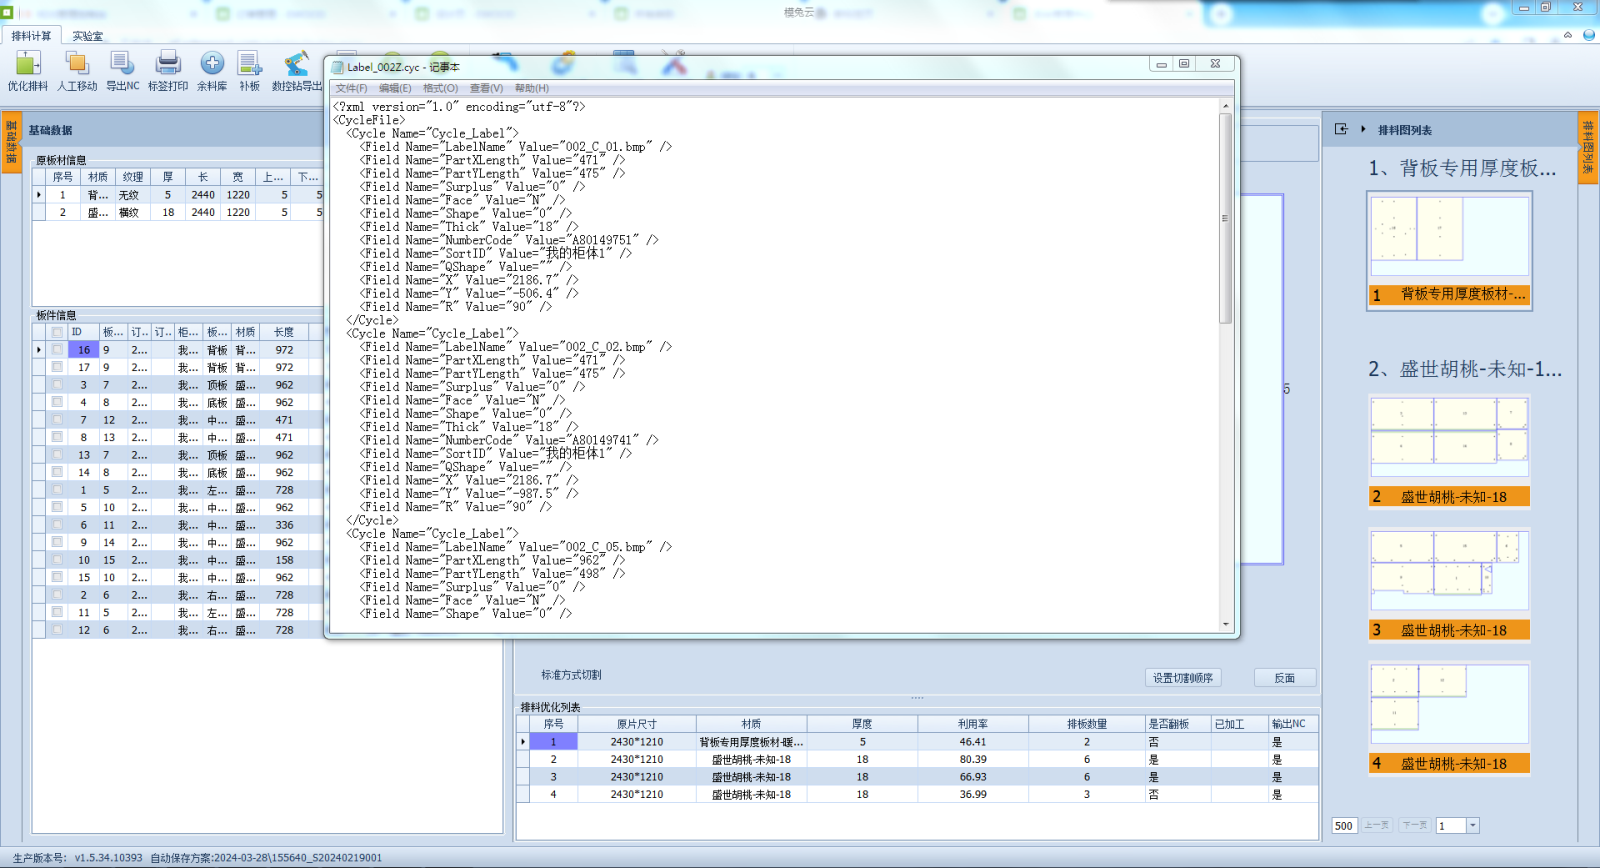Viewport: 1600px width, 868px height.
Task: Click the pin icon beside 排料图列表
Action: 1341,129
